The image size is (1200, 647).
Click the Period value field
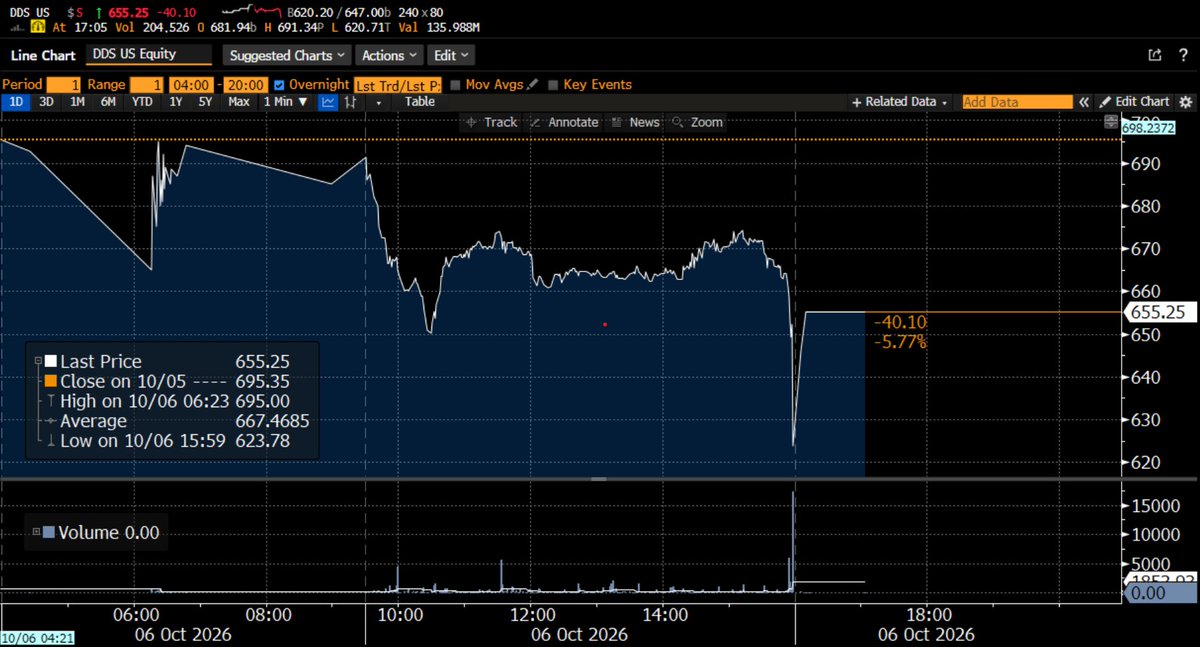[63, 85]
